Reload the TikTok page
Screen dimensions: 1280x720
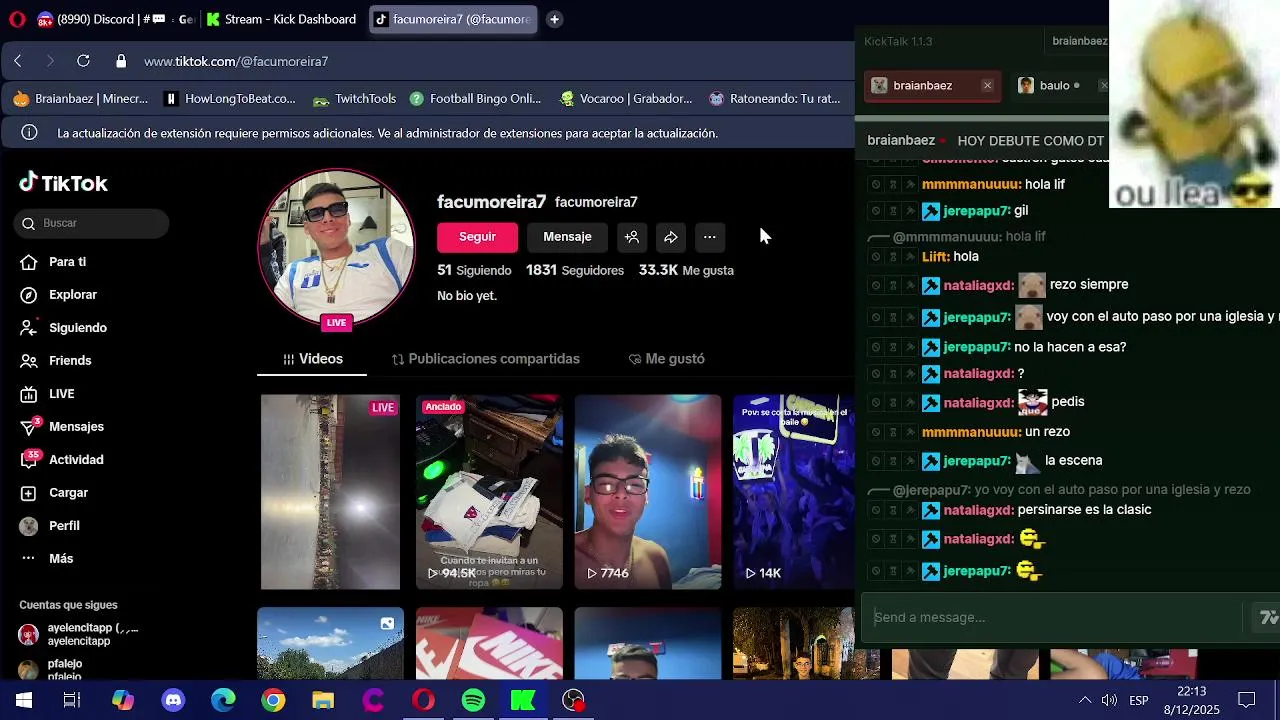84,61
